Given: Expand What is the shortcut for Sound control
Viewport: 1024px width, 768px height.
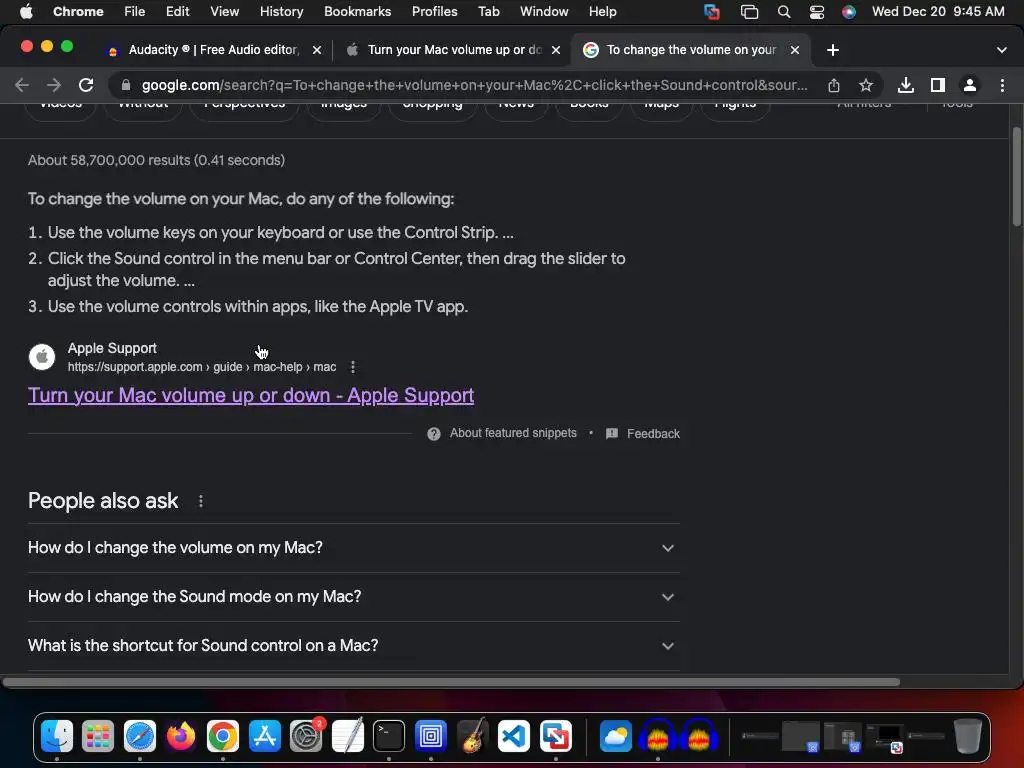Looking at the screenshot, I should pos(353,646).
